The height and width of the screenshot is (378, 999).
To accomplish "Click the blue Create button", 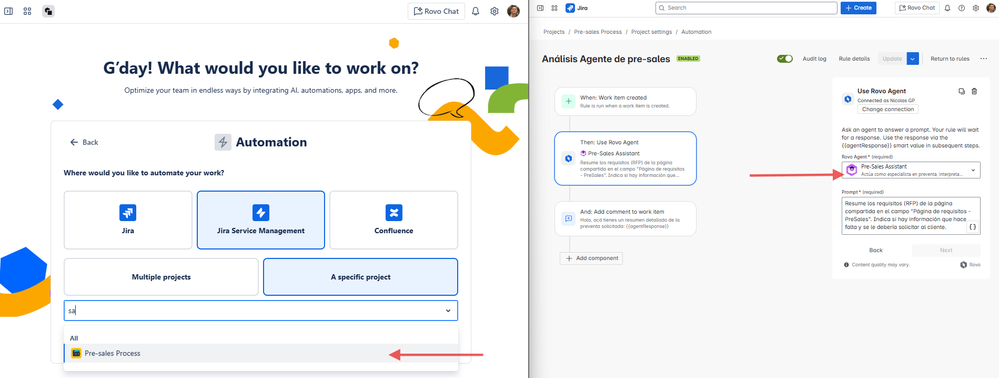I will point(858,8).
